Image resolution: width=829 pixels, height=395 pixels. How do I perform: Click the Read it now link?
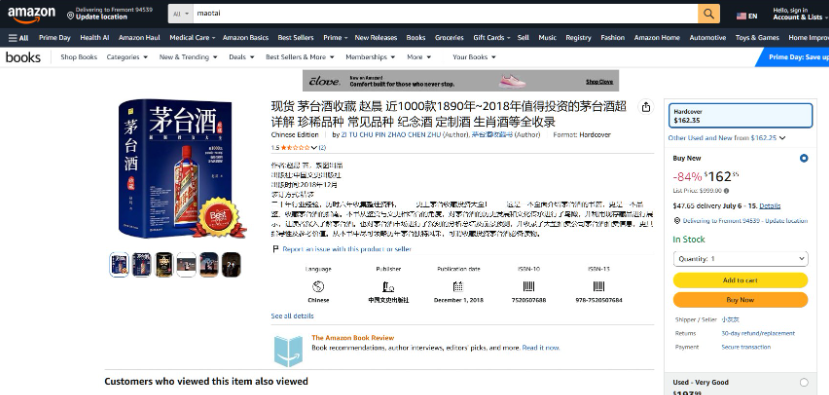[541, 347]
